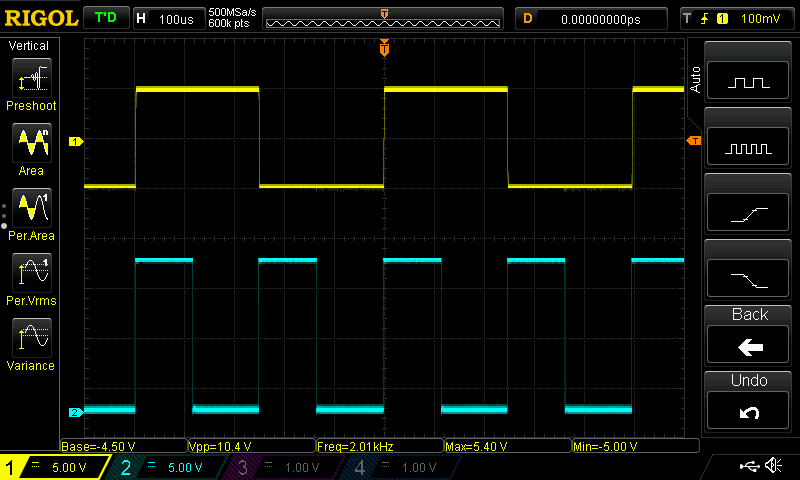800x480 pixels.
Task: Click the 600k pts memory depth readout
Action: pyautogui.click(x=229, y=23)
